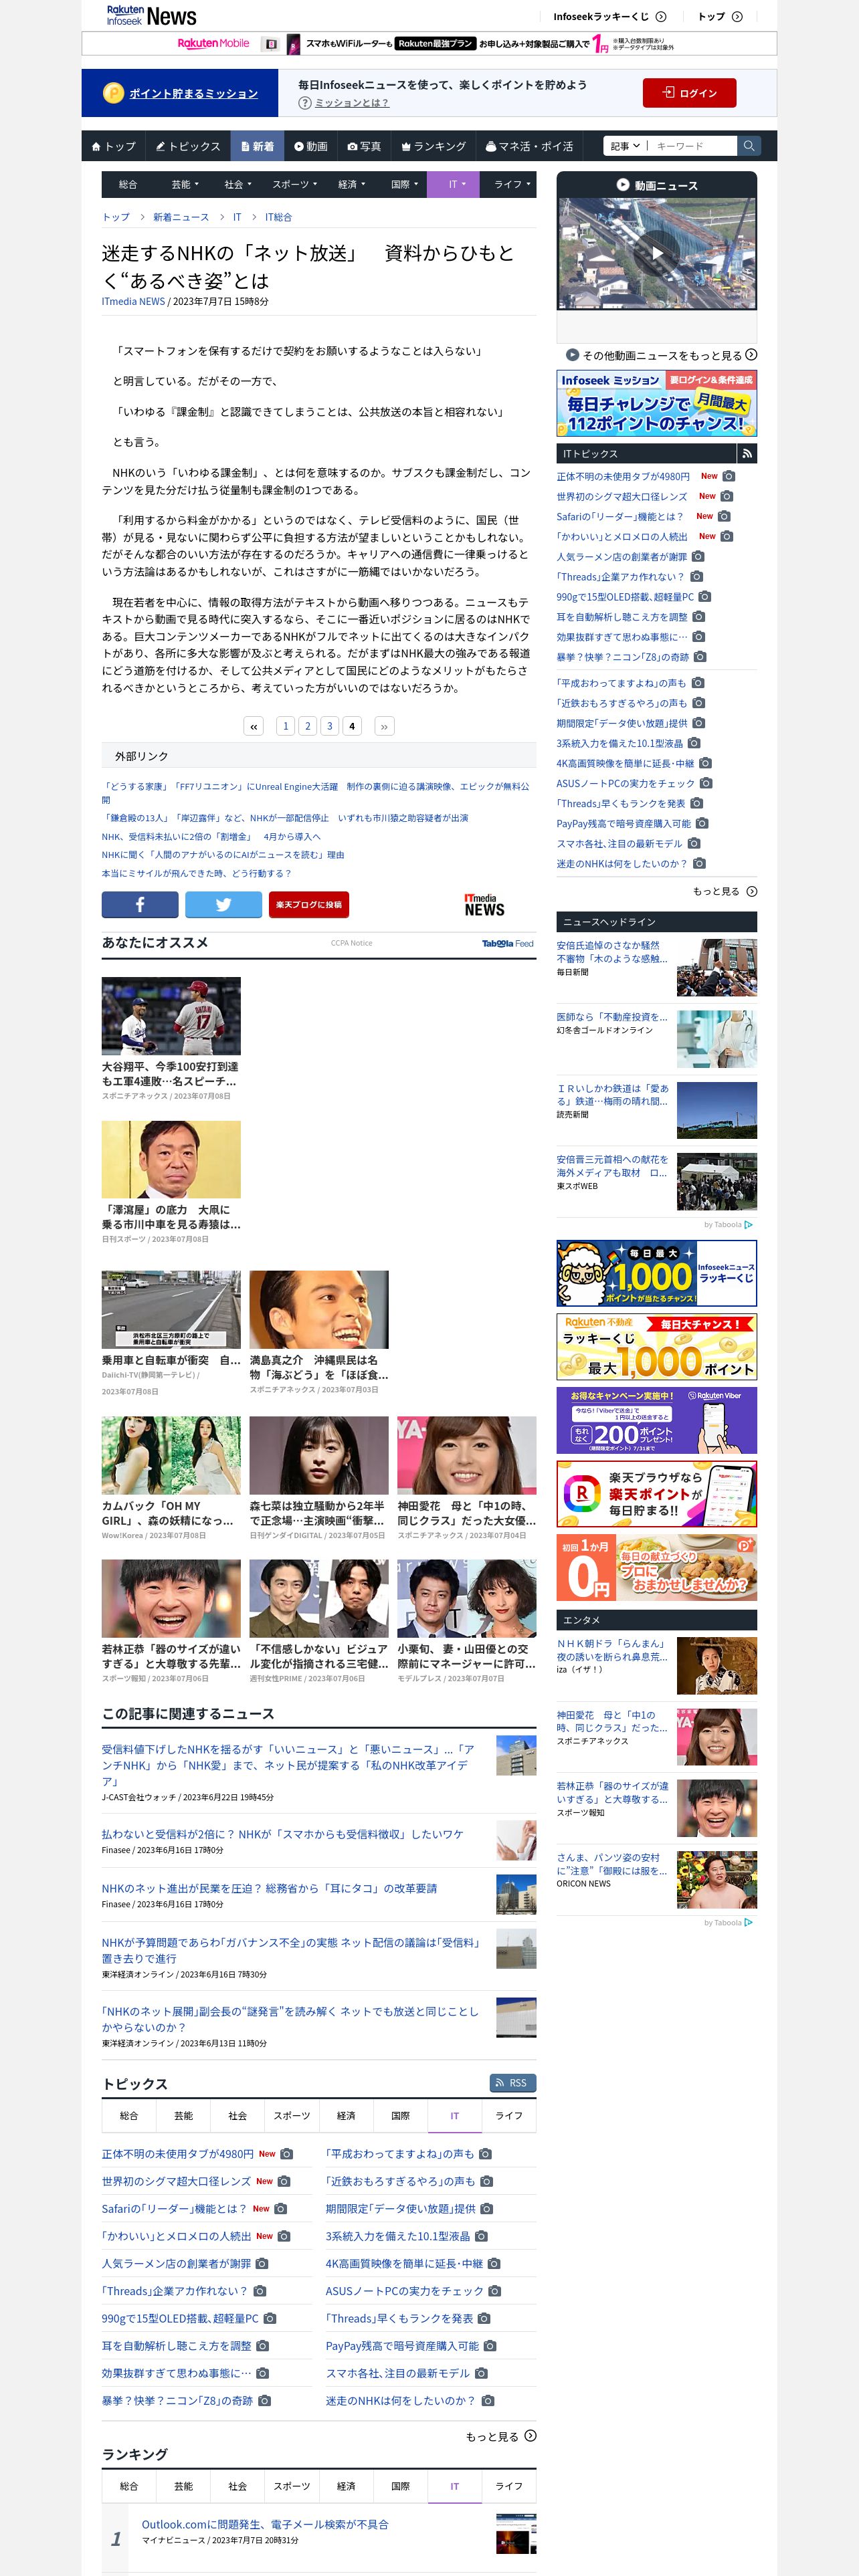This screenshot has height=2576, width=859.
Task: Click CCPA Notice in recommendations header
Action: (x=352, y=943)
